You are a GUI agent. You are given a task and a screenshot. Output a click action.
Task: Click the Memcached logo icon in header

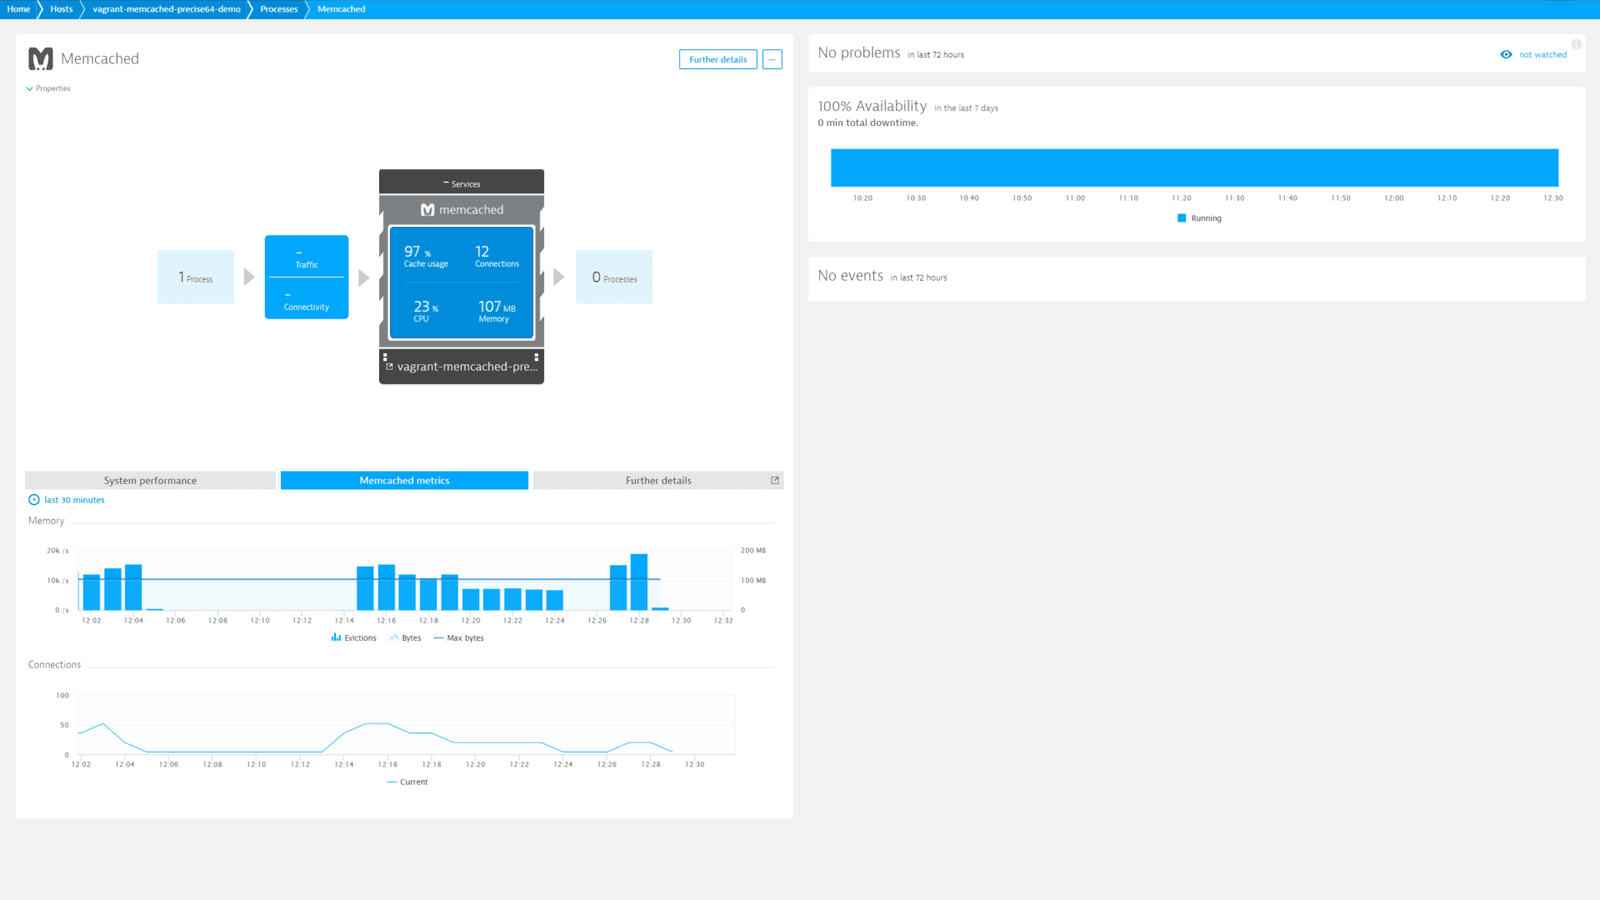coord(40,59)
